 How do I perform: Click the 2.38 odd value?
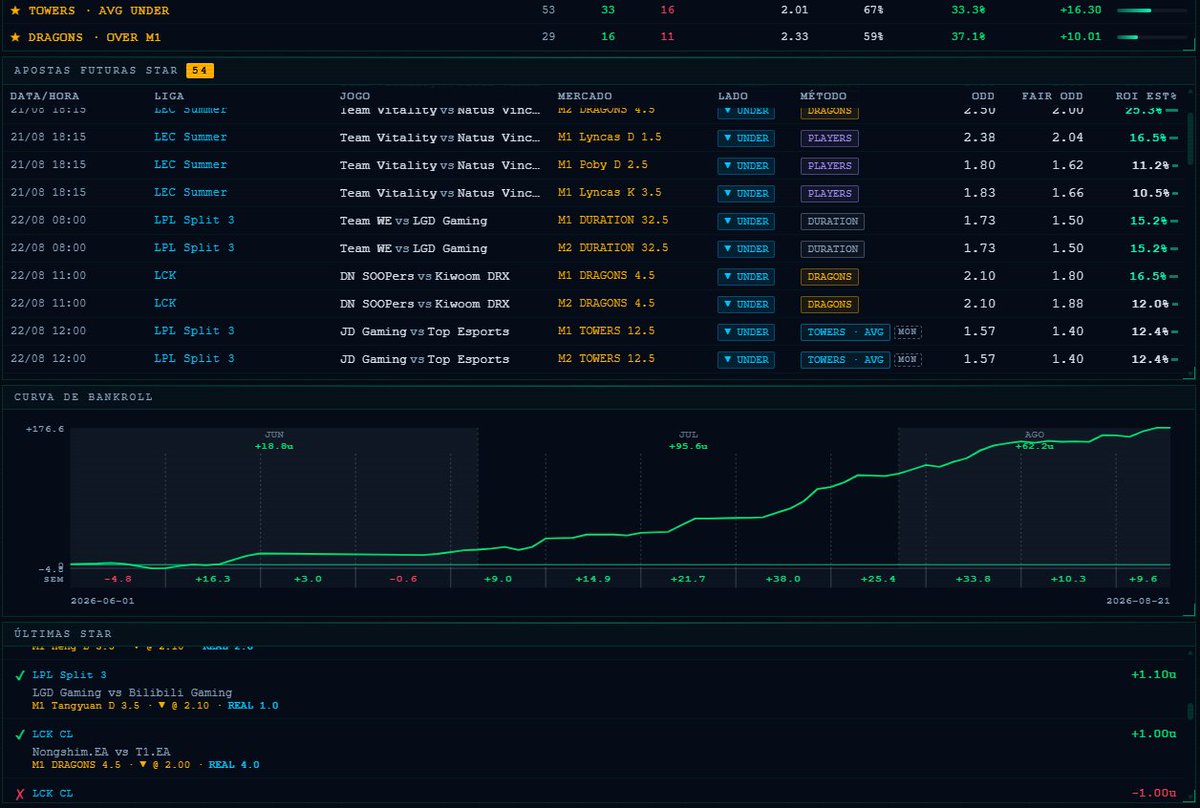click(980, 138)
